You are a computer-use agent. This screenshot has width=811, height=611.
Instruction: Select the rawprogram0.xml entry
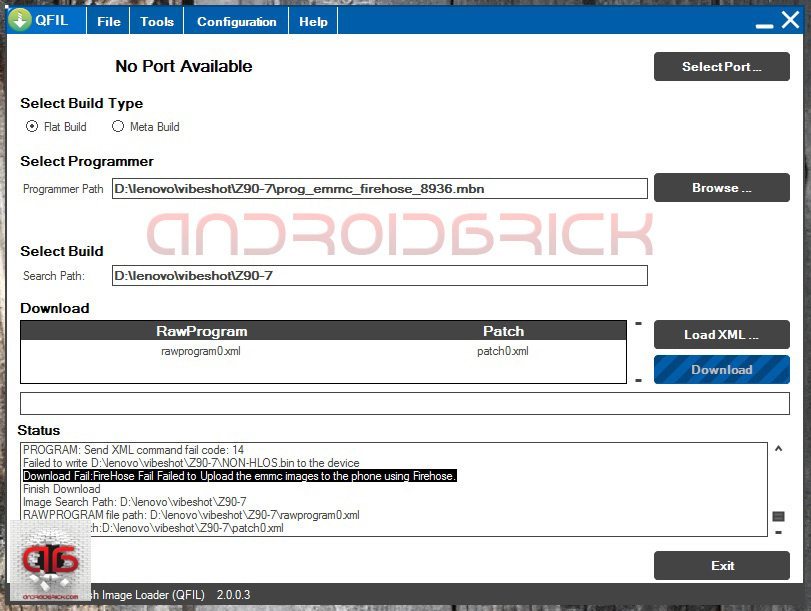(201, 351)
